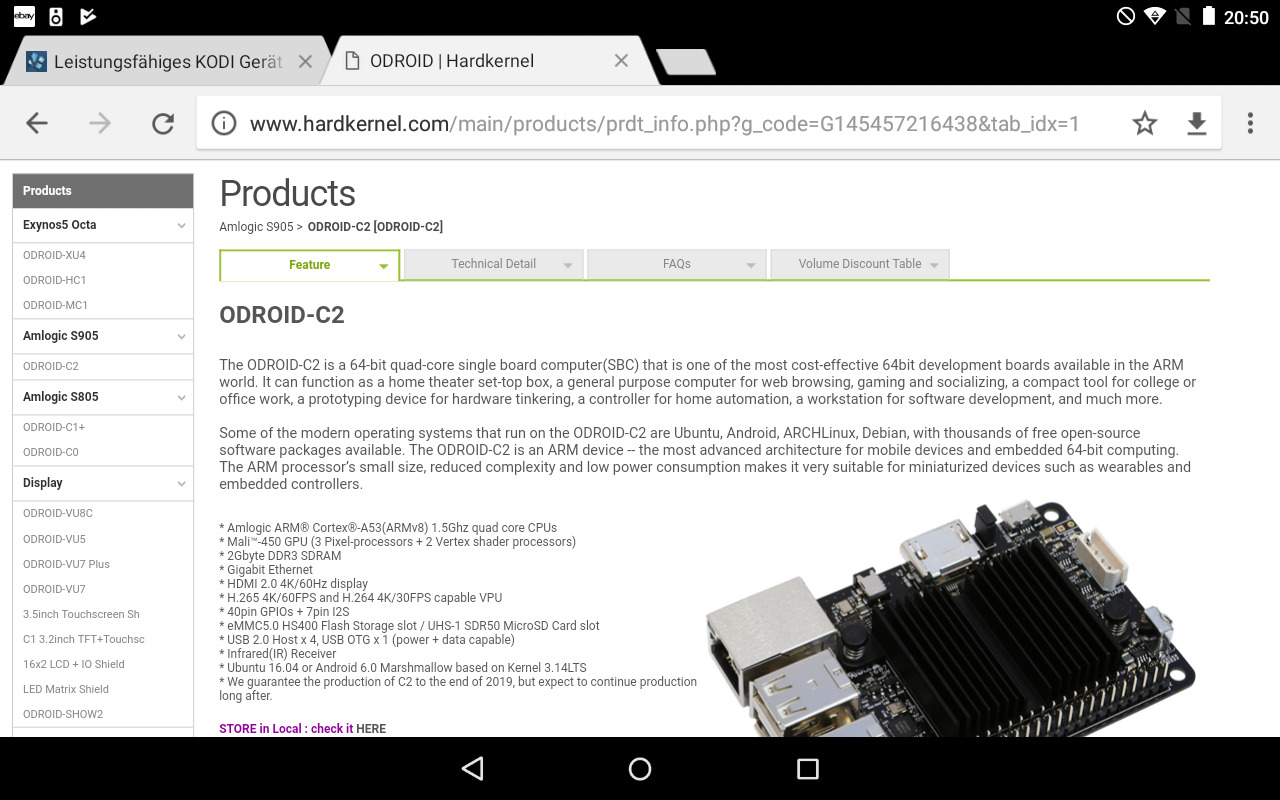1280x800 pixels.
Task: Click the Technical Detail dropdown arrow
Action: (x=568, y=266)
